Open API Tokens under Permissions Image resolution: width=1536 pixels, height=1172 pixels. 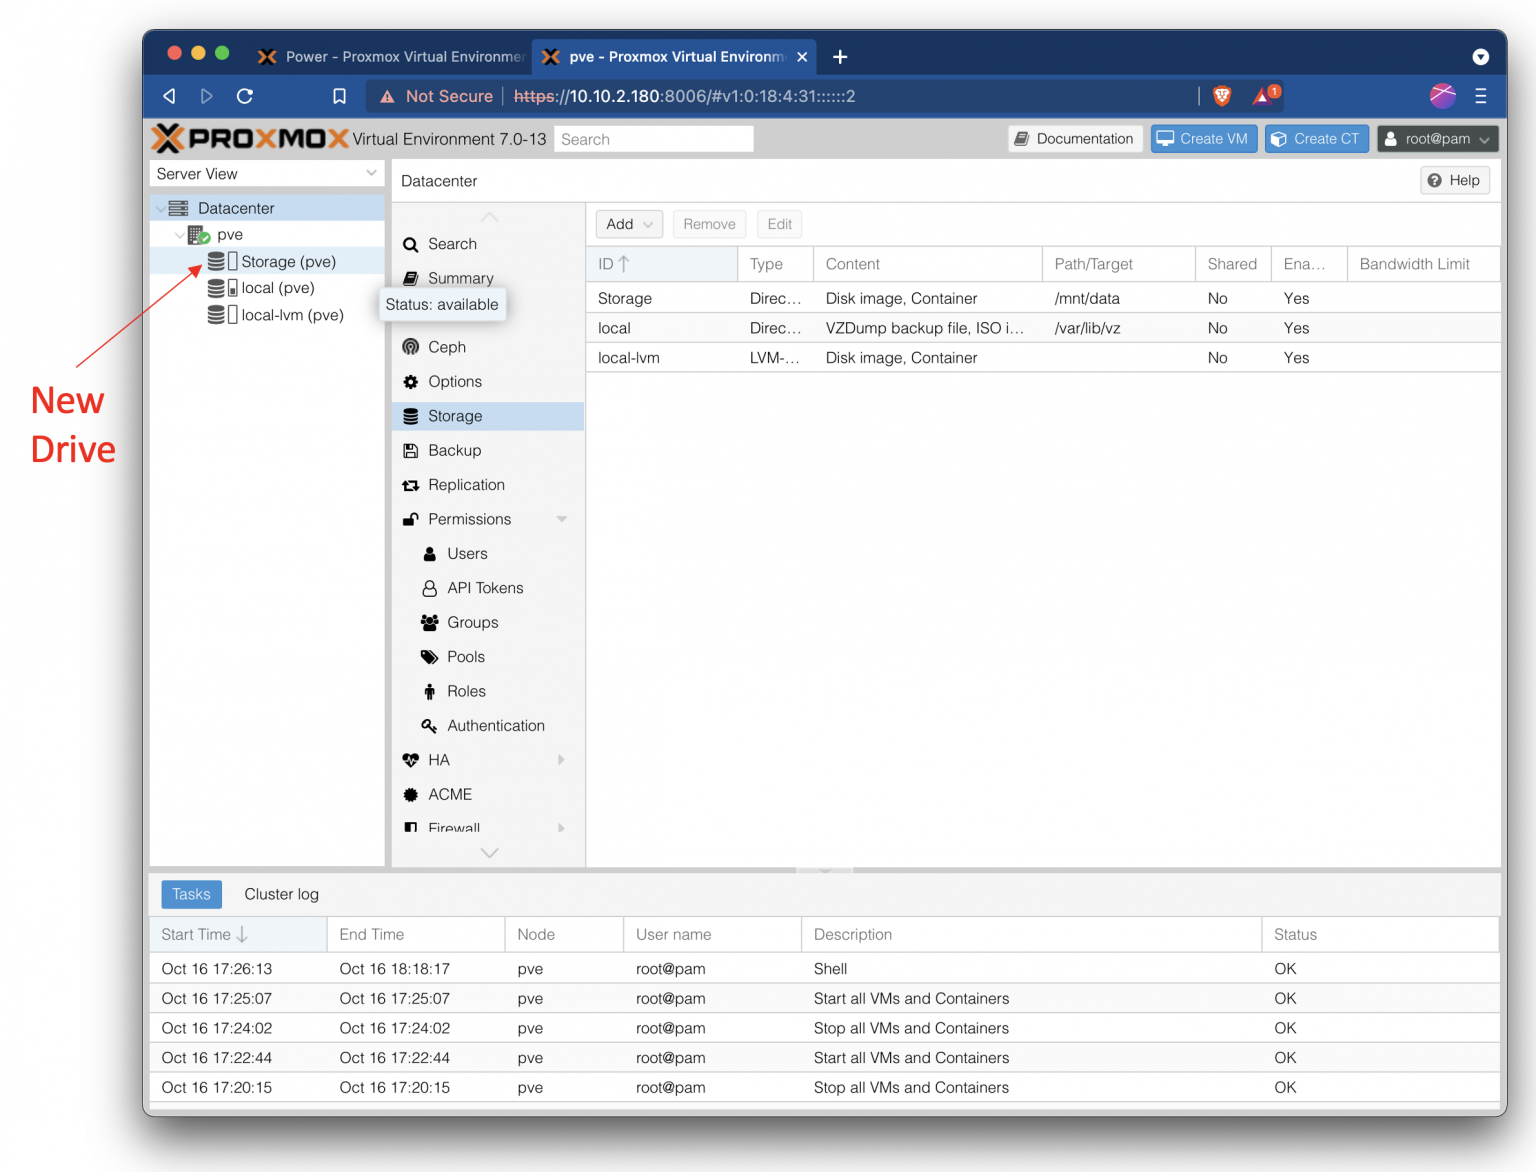tap(487, 588)
